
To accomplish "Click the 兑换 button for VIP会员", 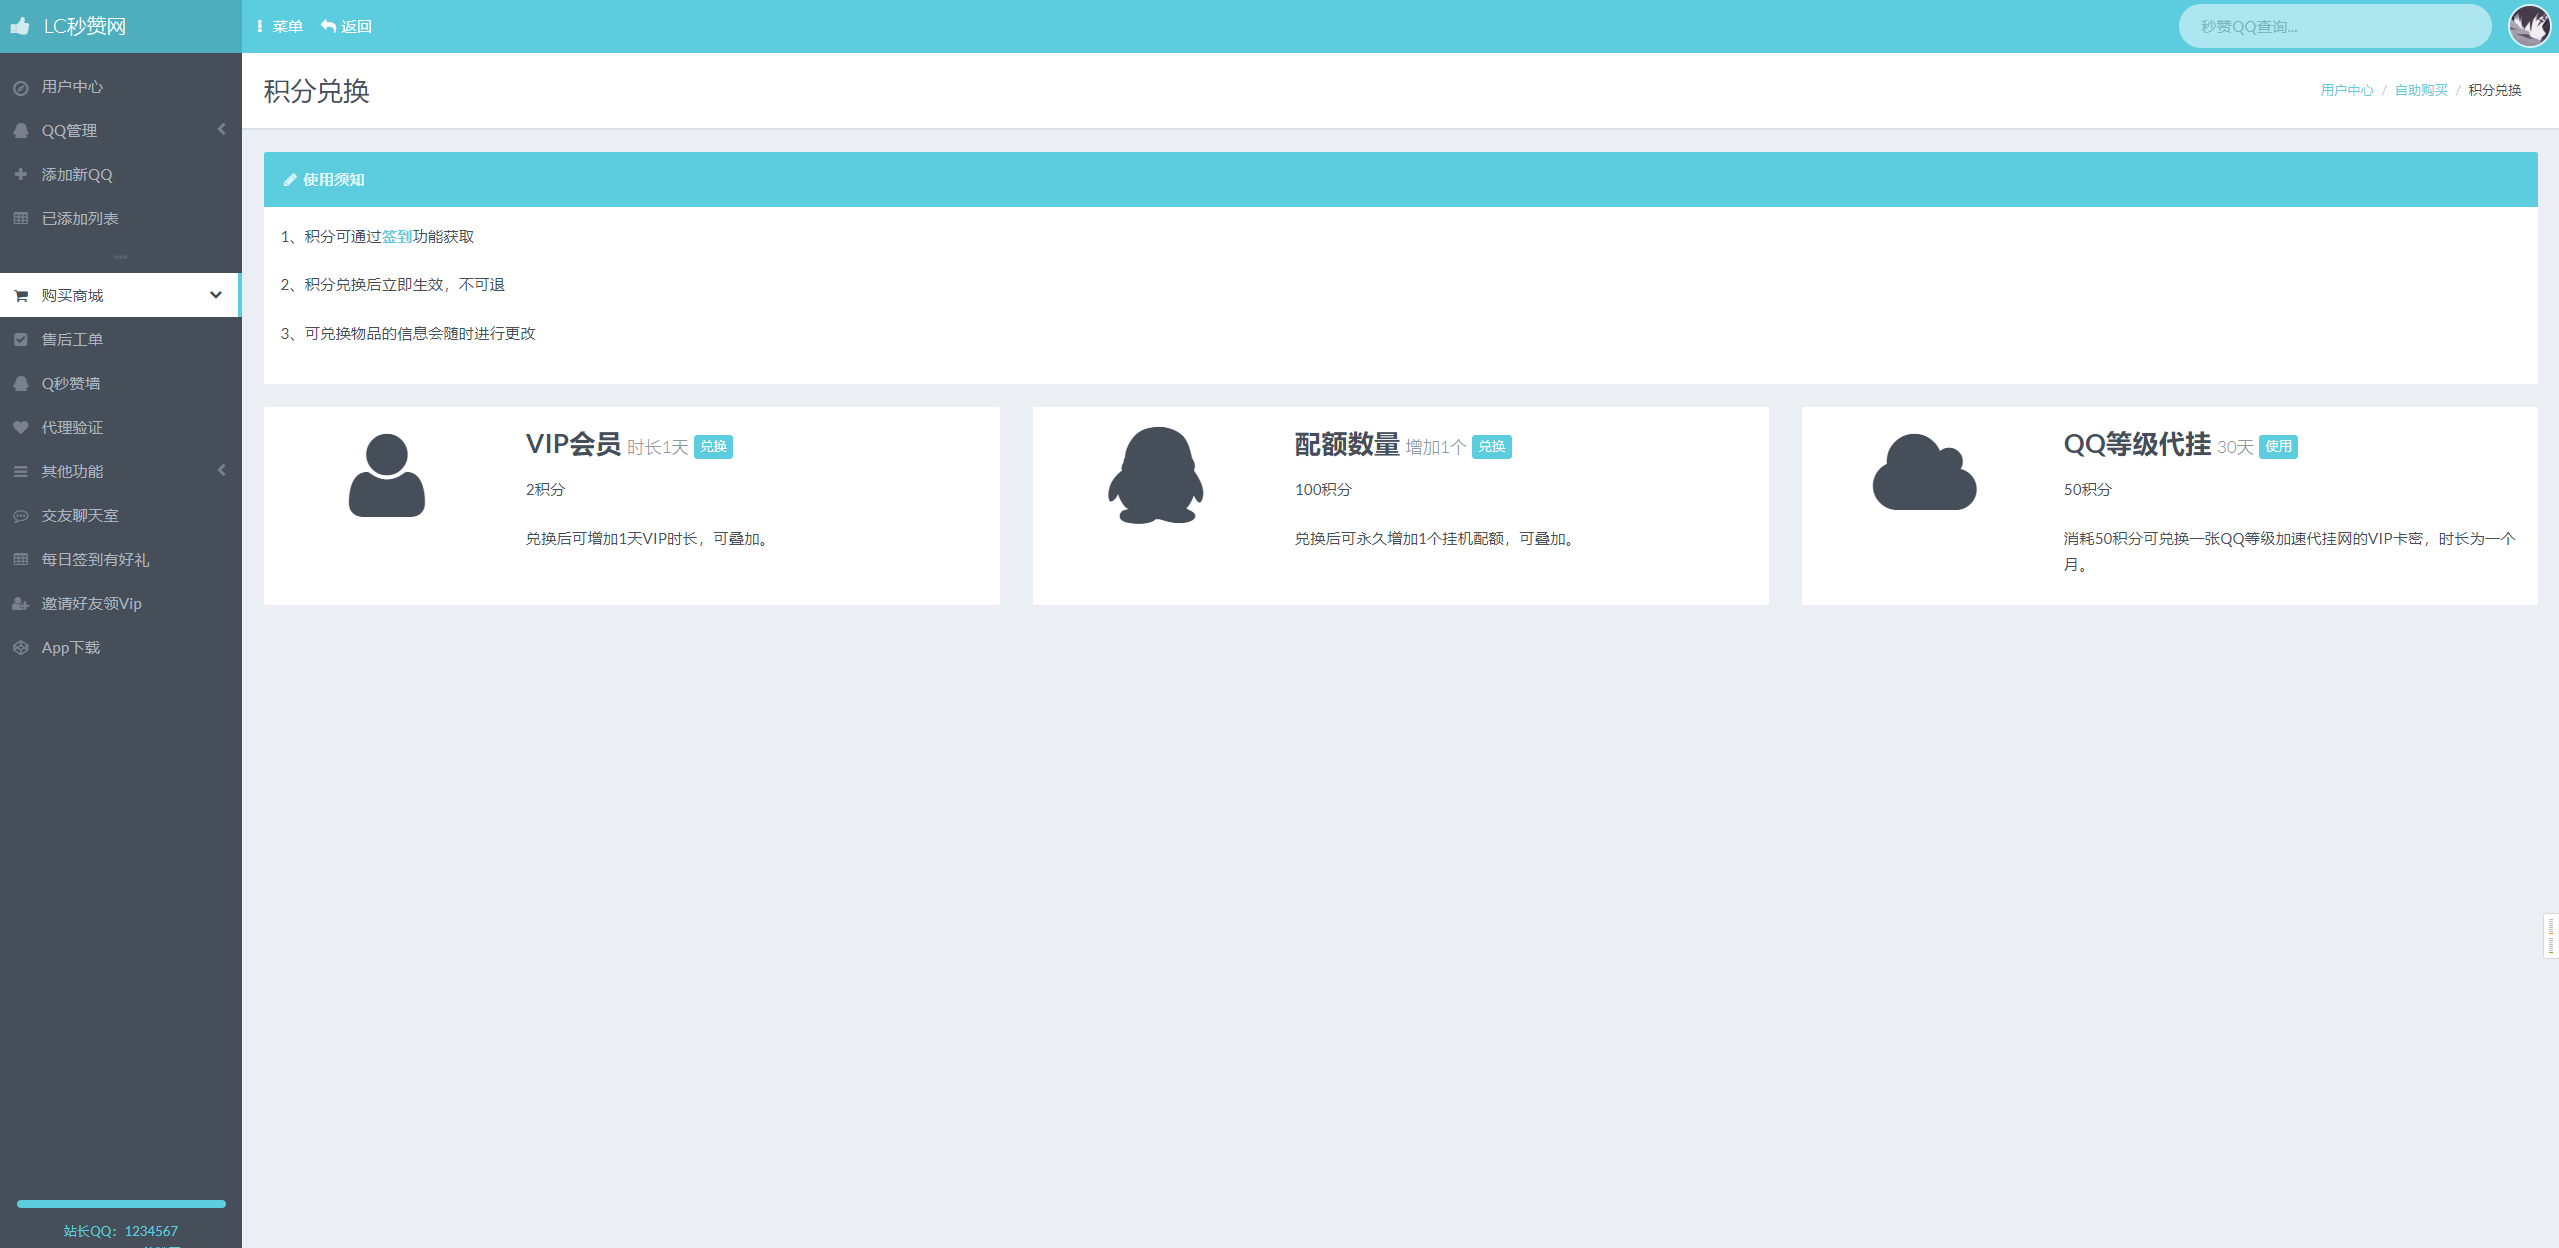I will coord(713,447).
